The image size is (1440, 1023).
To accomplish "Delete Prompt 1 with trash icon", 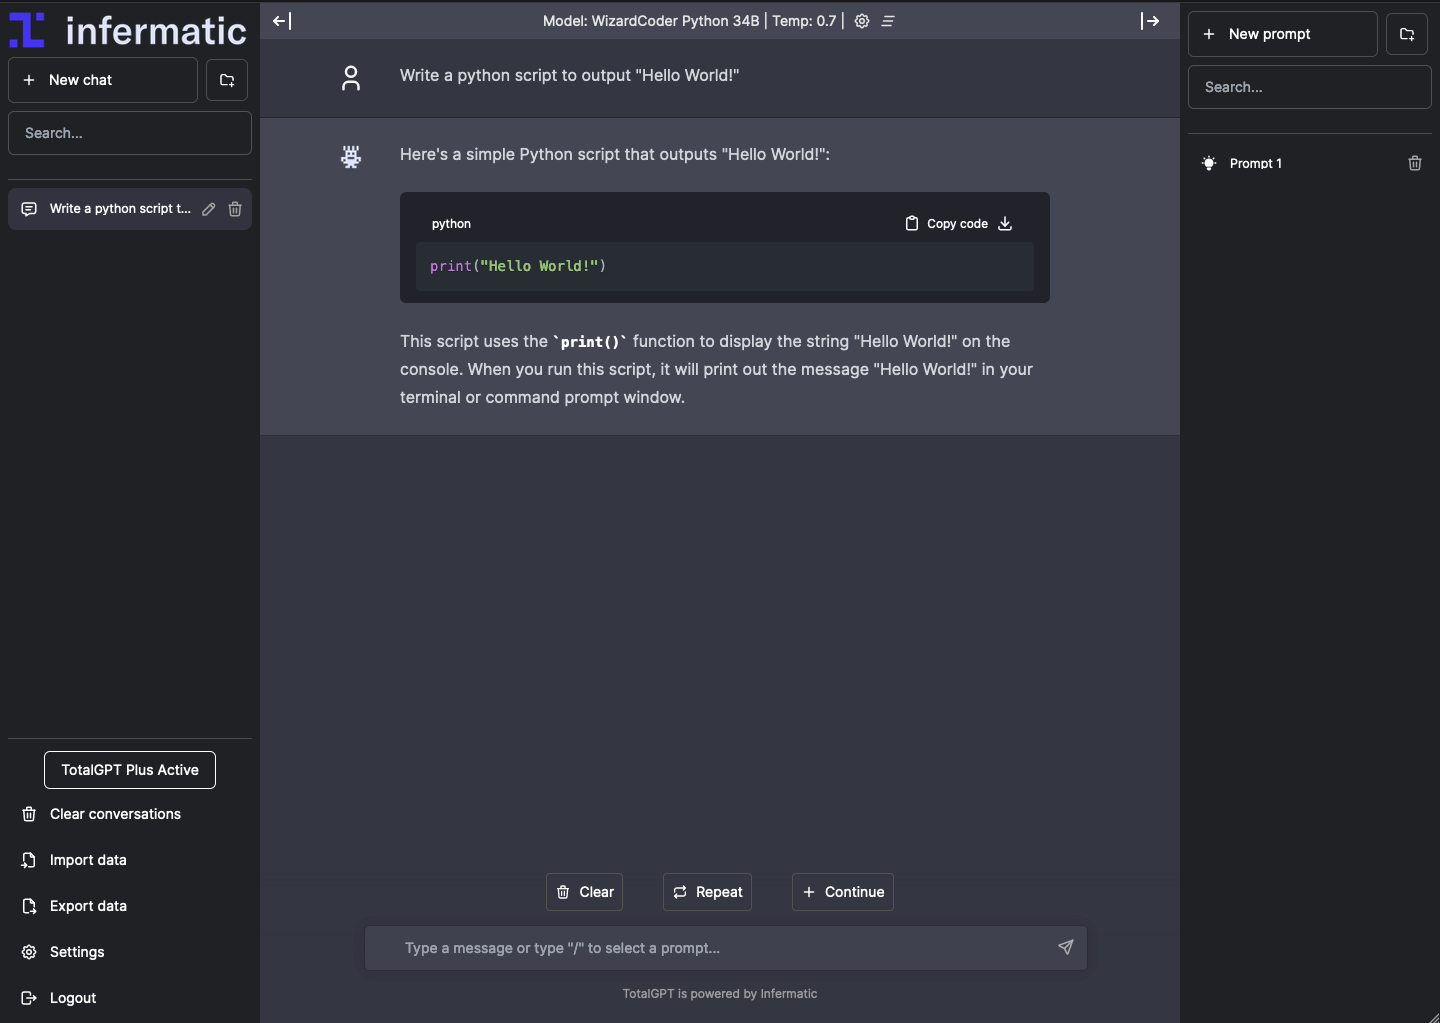I will click(1415, 163).
